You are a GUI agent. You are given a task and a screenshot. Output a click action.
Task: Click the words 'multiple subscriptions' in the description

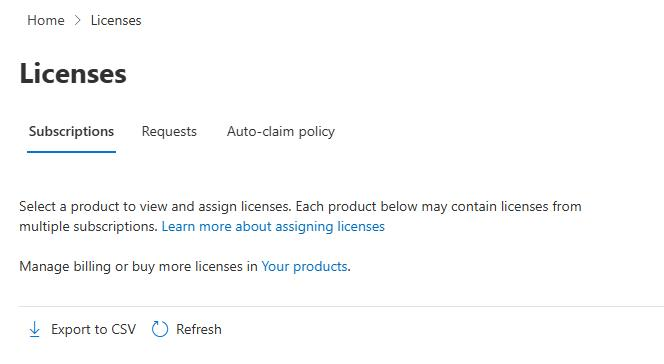(x=89, y=226)
